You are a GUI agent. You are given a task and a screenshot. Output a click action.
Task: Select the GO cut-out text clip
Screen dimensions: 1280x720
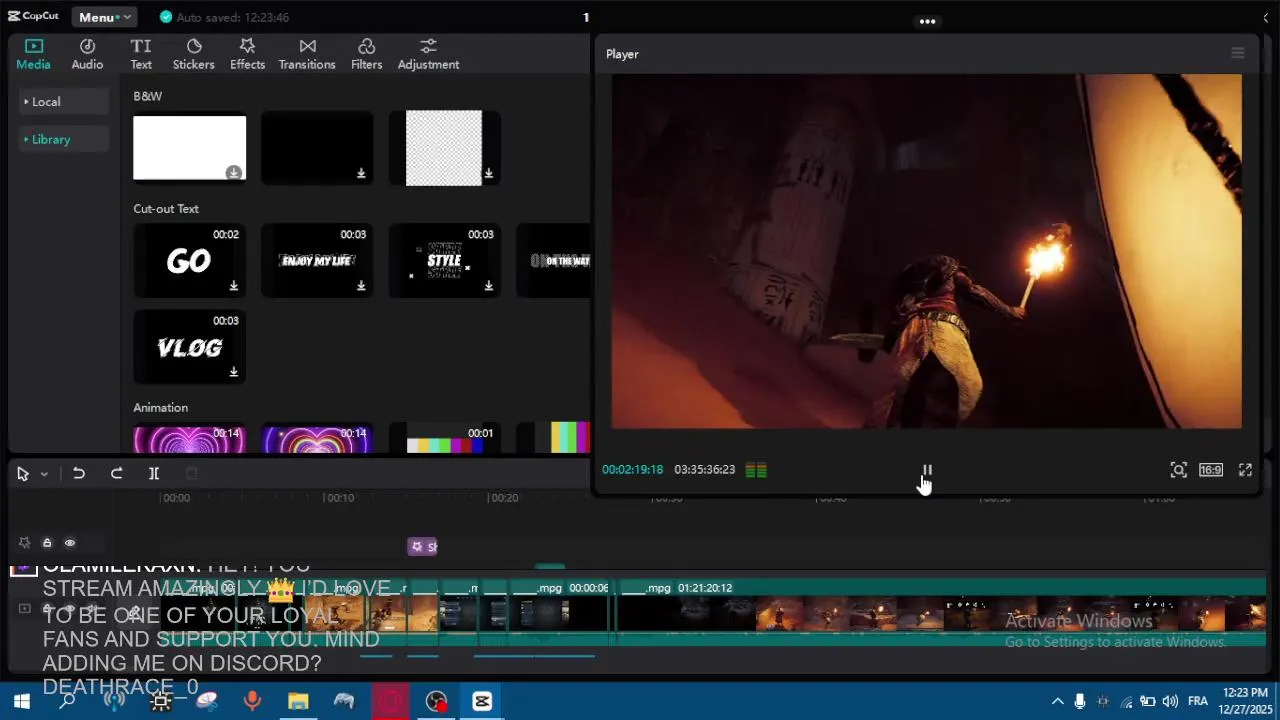tap(189, 260)
